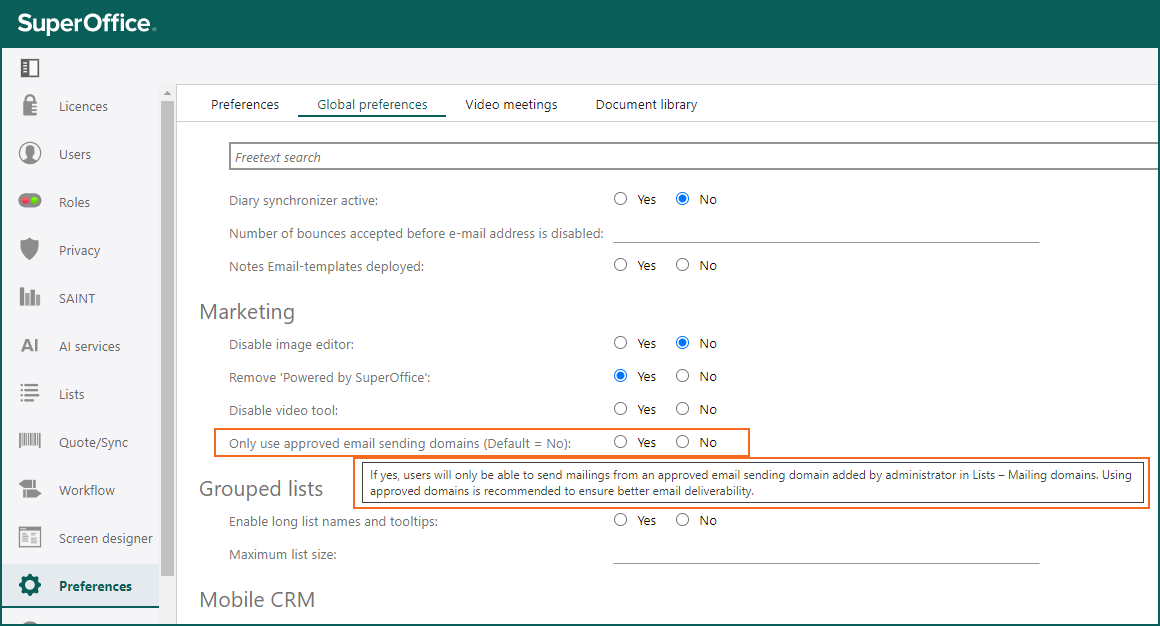
Task: Open AI services icon
Action: point(30,346)
